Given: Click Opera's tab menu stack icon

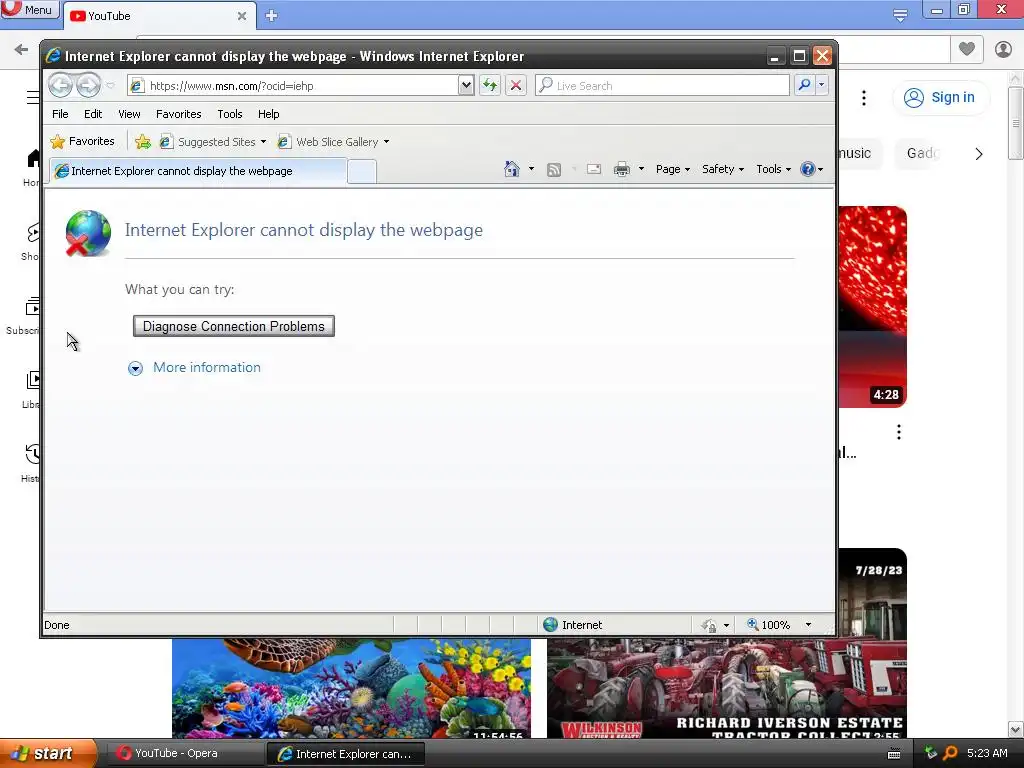Looking at the screenshot, I should [x=900, y=15].
